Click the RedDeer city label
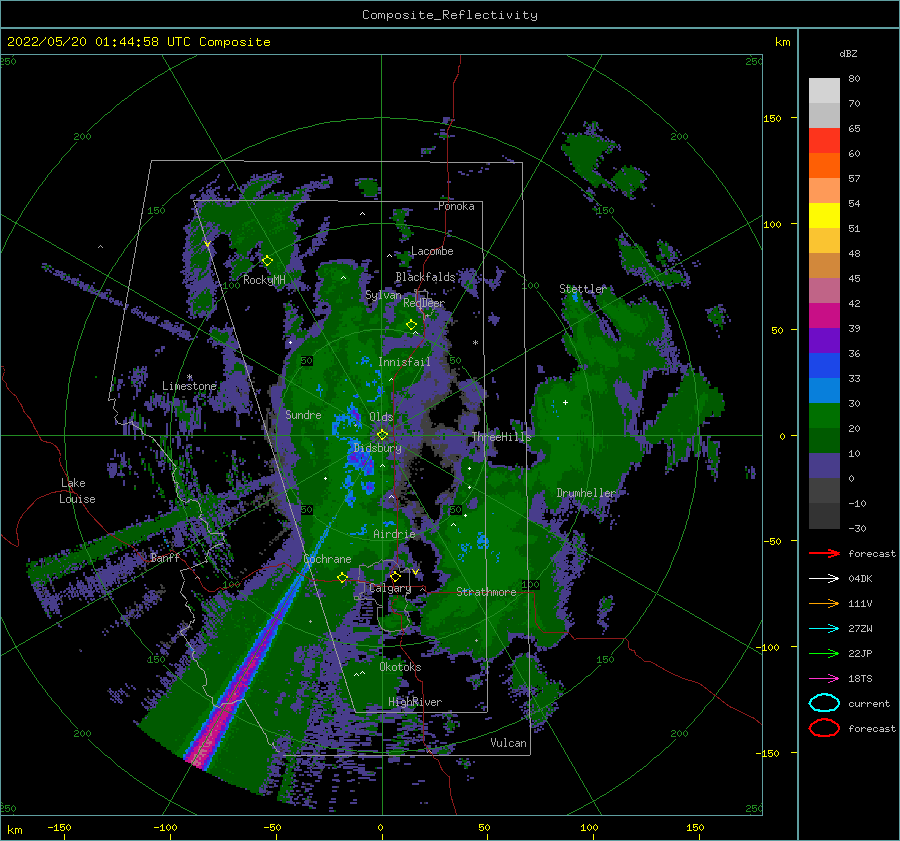Screen dimensions: 900x841 (424, 303)
